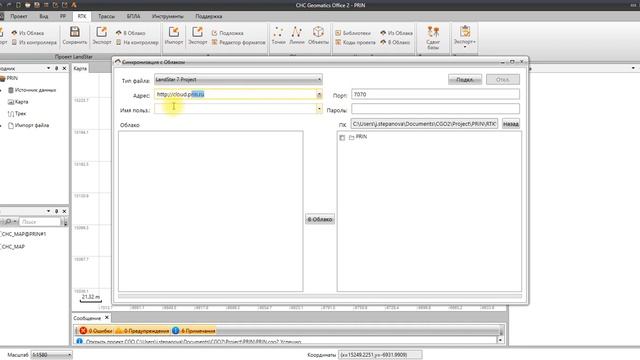Select the Трек item in the project tree

[x=17, y=113]
